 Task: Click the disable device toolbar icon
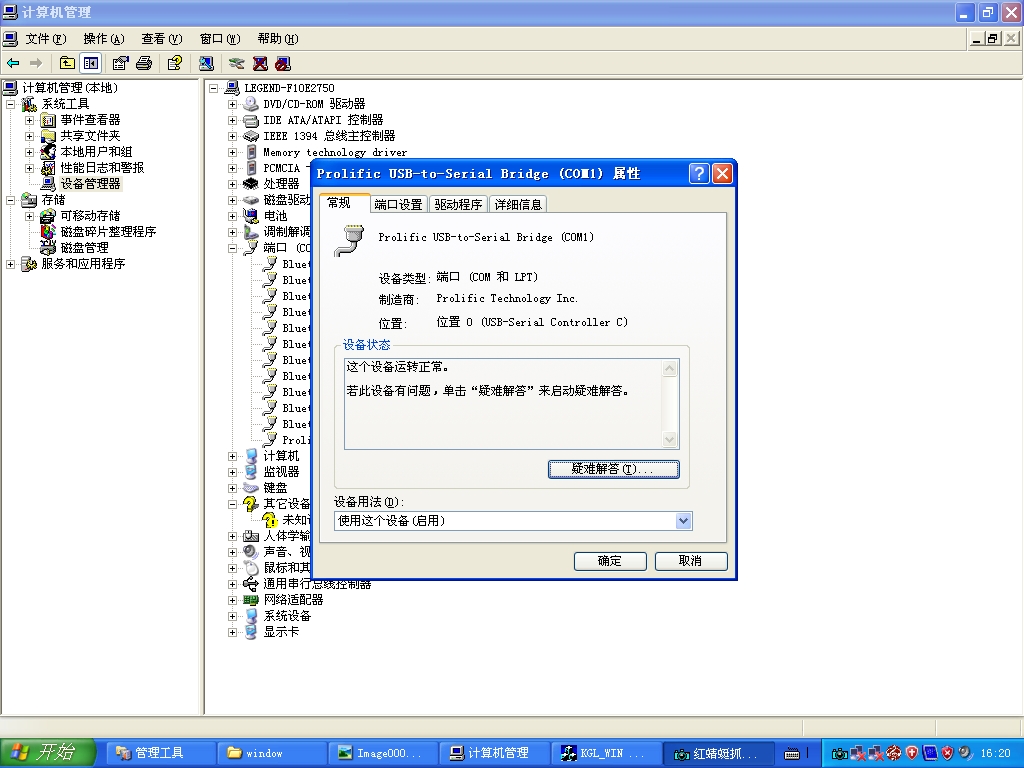click(283, 63)
